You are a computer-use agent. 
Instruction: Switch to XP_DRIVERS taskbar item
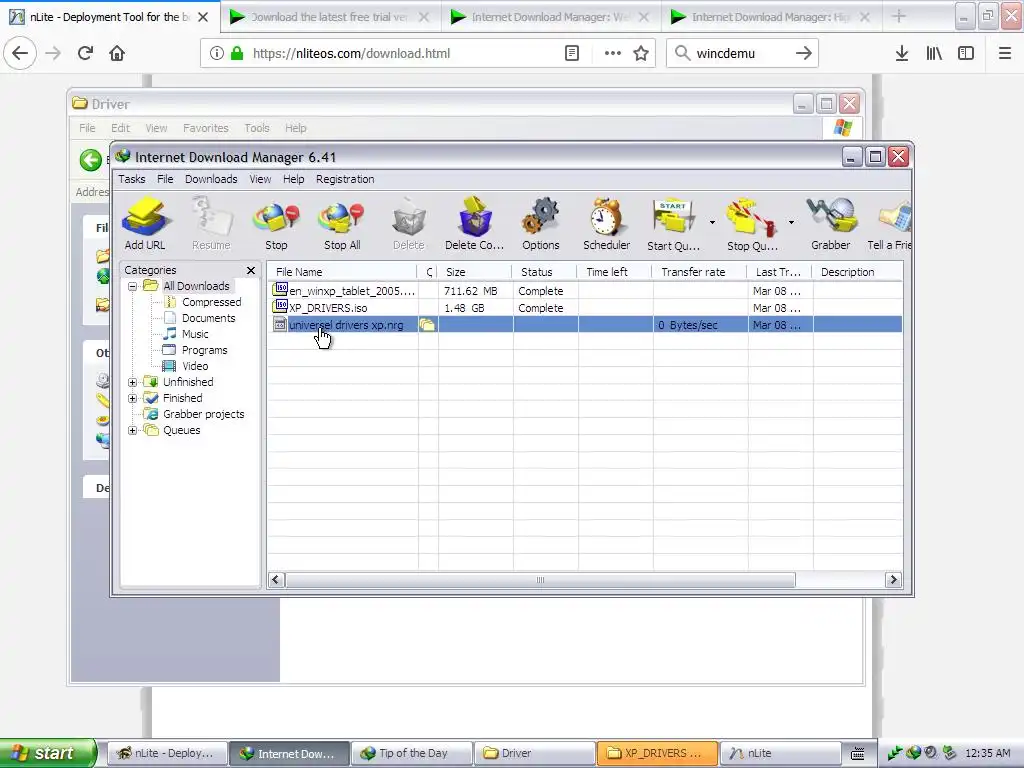(x=657, y=753)
